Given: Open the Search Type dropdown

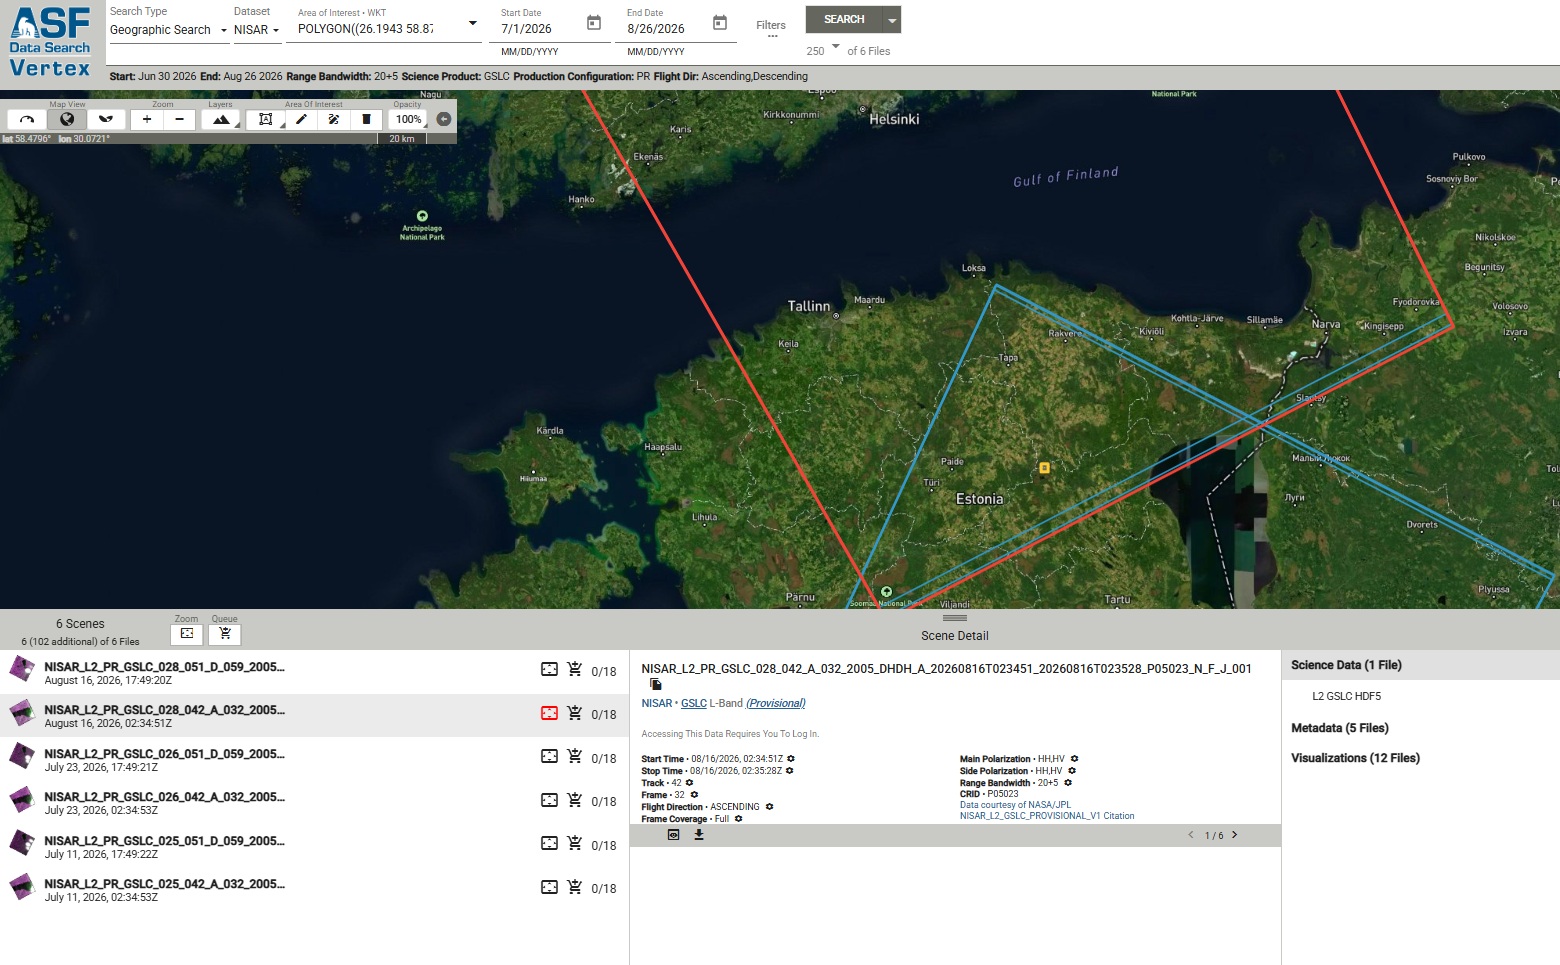Looking at the screenshot, I should pyautogui.click(x=169, y=30).
